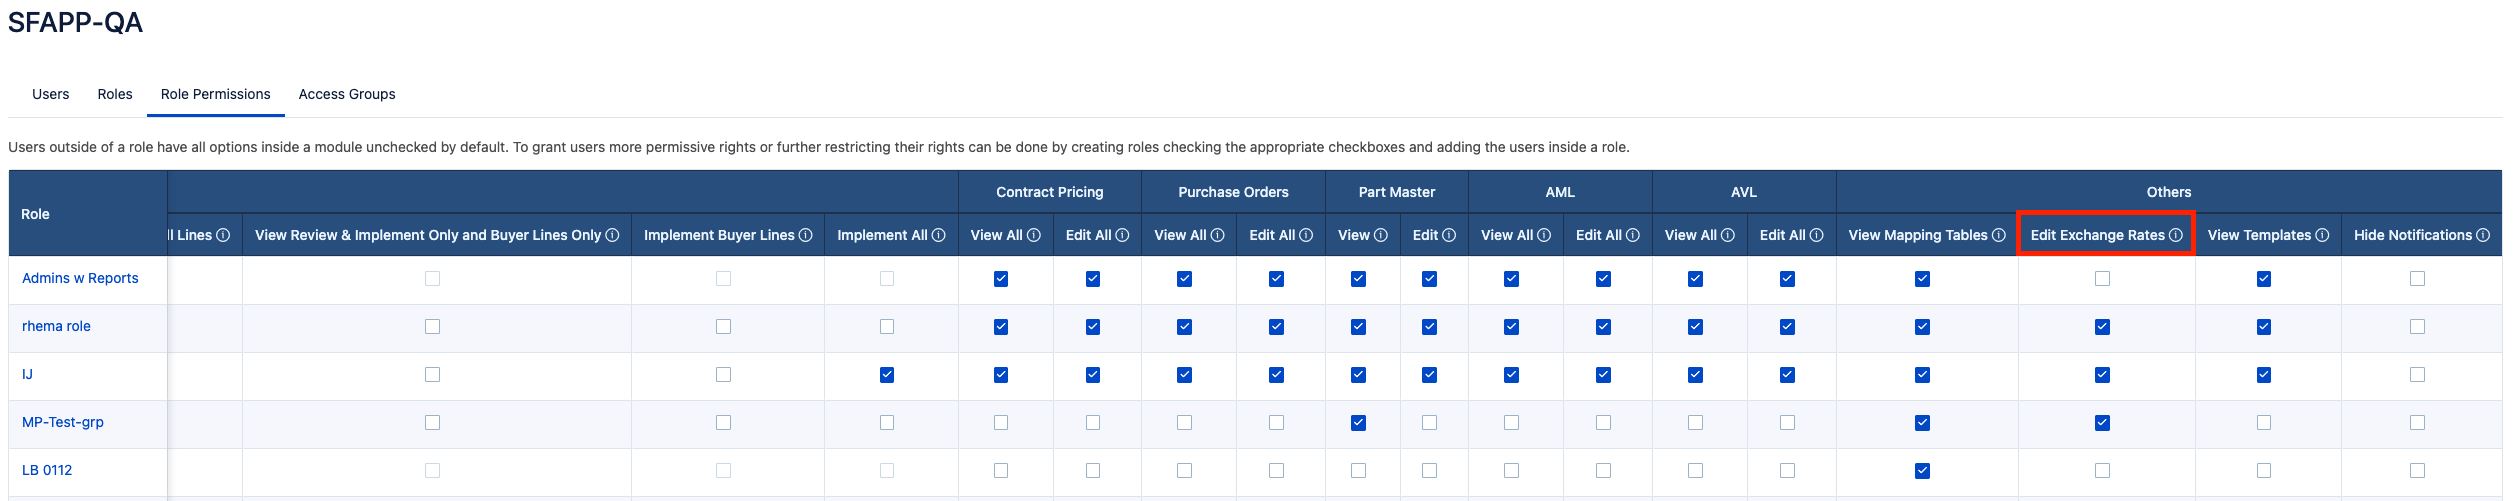
Task: Click Contract Pricing View All info icon
Action: tap(1033, 235)
